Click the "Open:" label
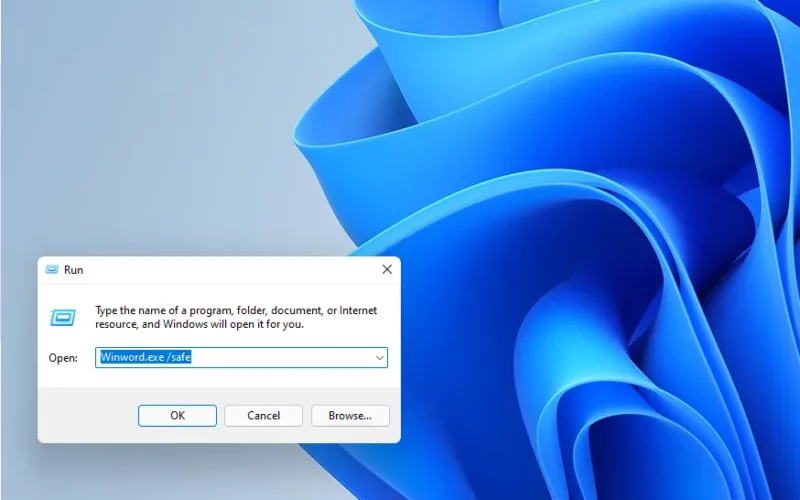 (x=63, y=358)
